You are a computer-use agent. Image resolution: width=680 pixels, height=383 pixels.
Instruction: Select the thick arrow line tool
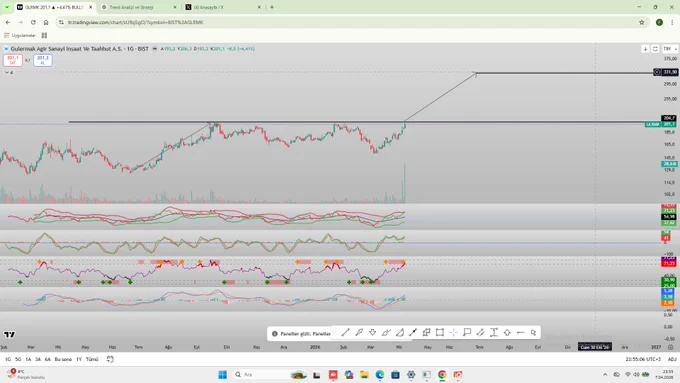[x=413, y=333]
